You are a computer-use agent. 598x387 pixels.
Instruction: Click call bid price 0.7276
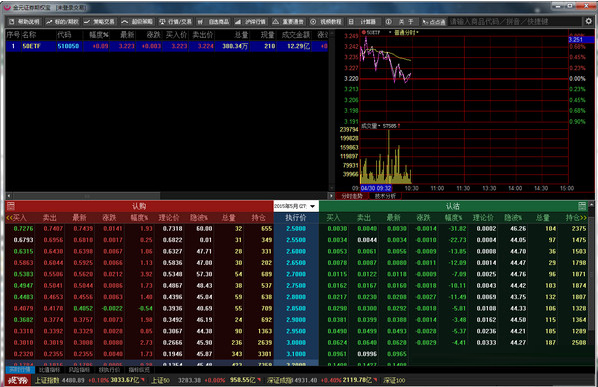(23, 228)
